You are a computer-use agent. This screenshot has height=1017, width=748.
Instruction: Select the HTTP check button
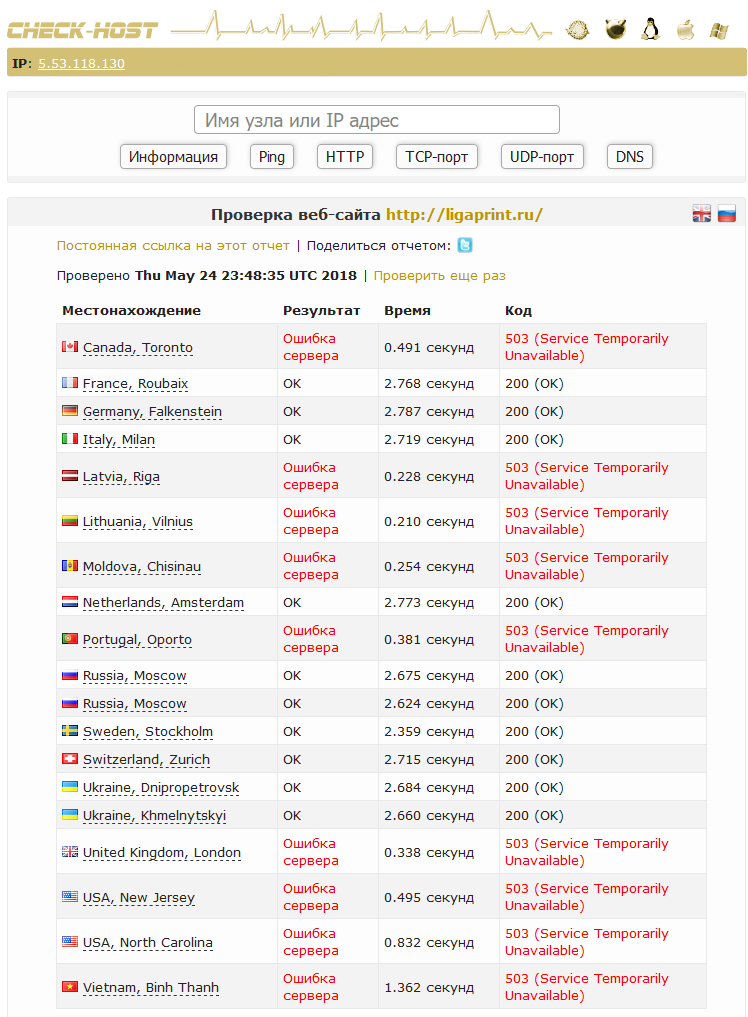pos(345,157)
